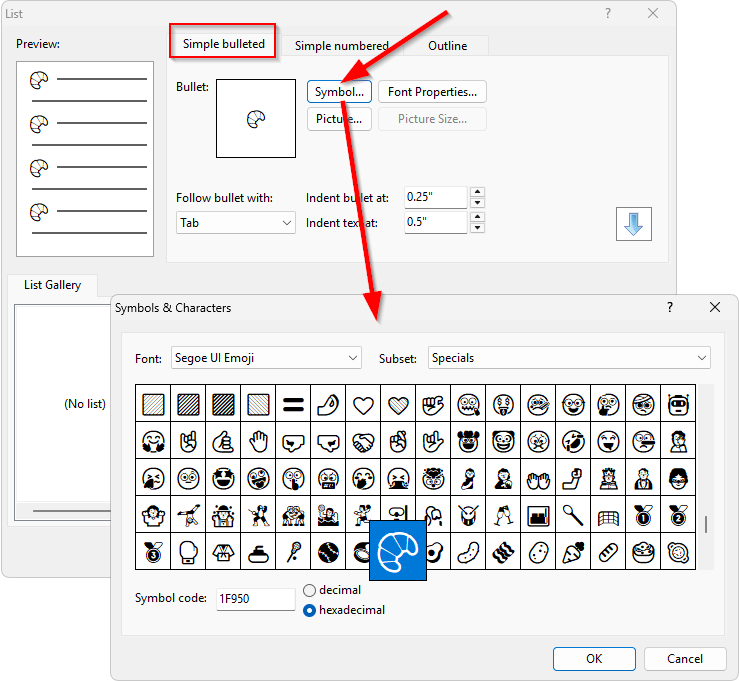The image size is (739, 681).
Task: Select the first light-hatched square symbol
Action: coord(153,404)
